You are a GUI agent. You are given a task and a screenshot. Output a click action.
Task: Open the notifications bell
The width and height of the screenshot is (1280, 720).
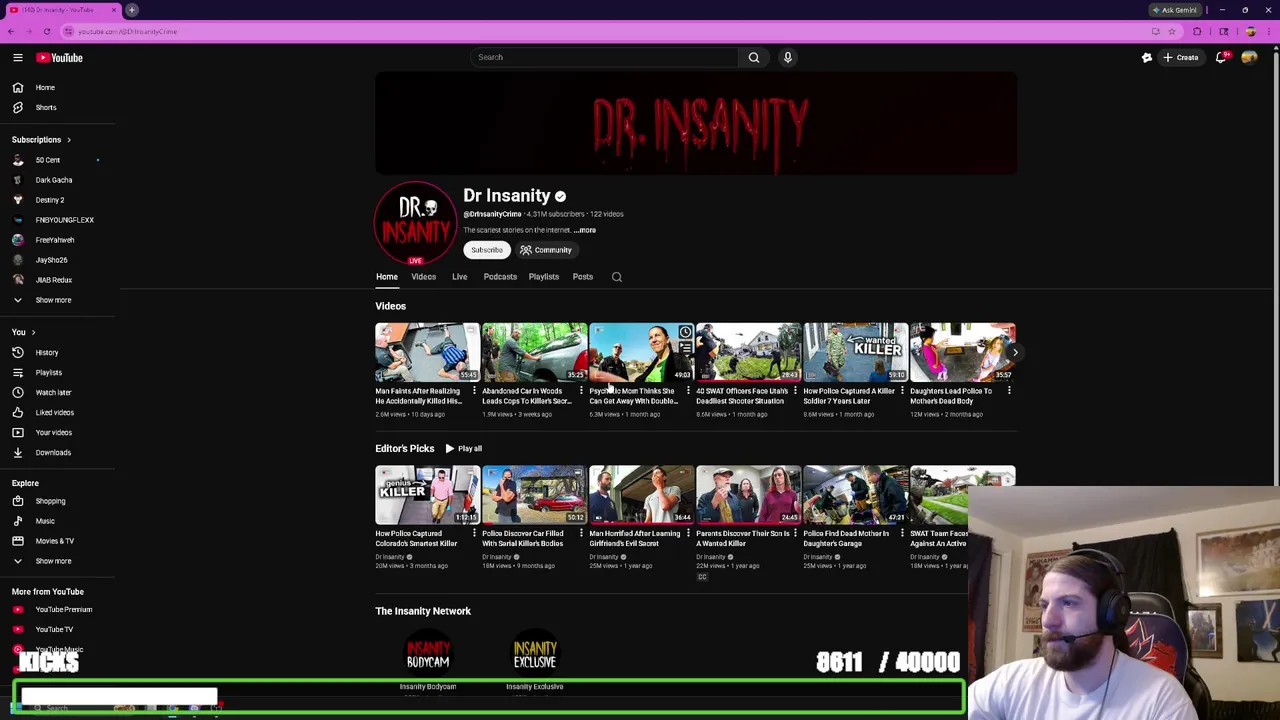pos(1221,58)
